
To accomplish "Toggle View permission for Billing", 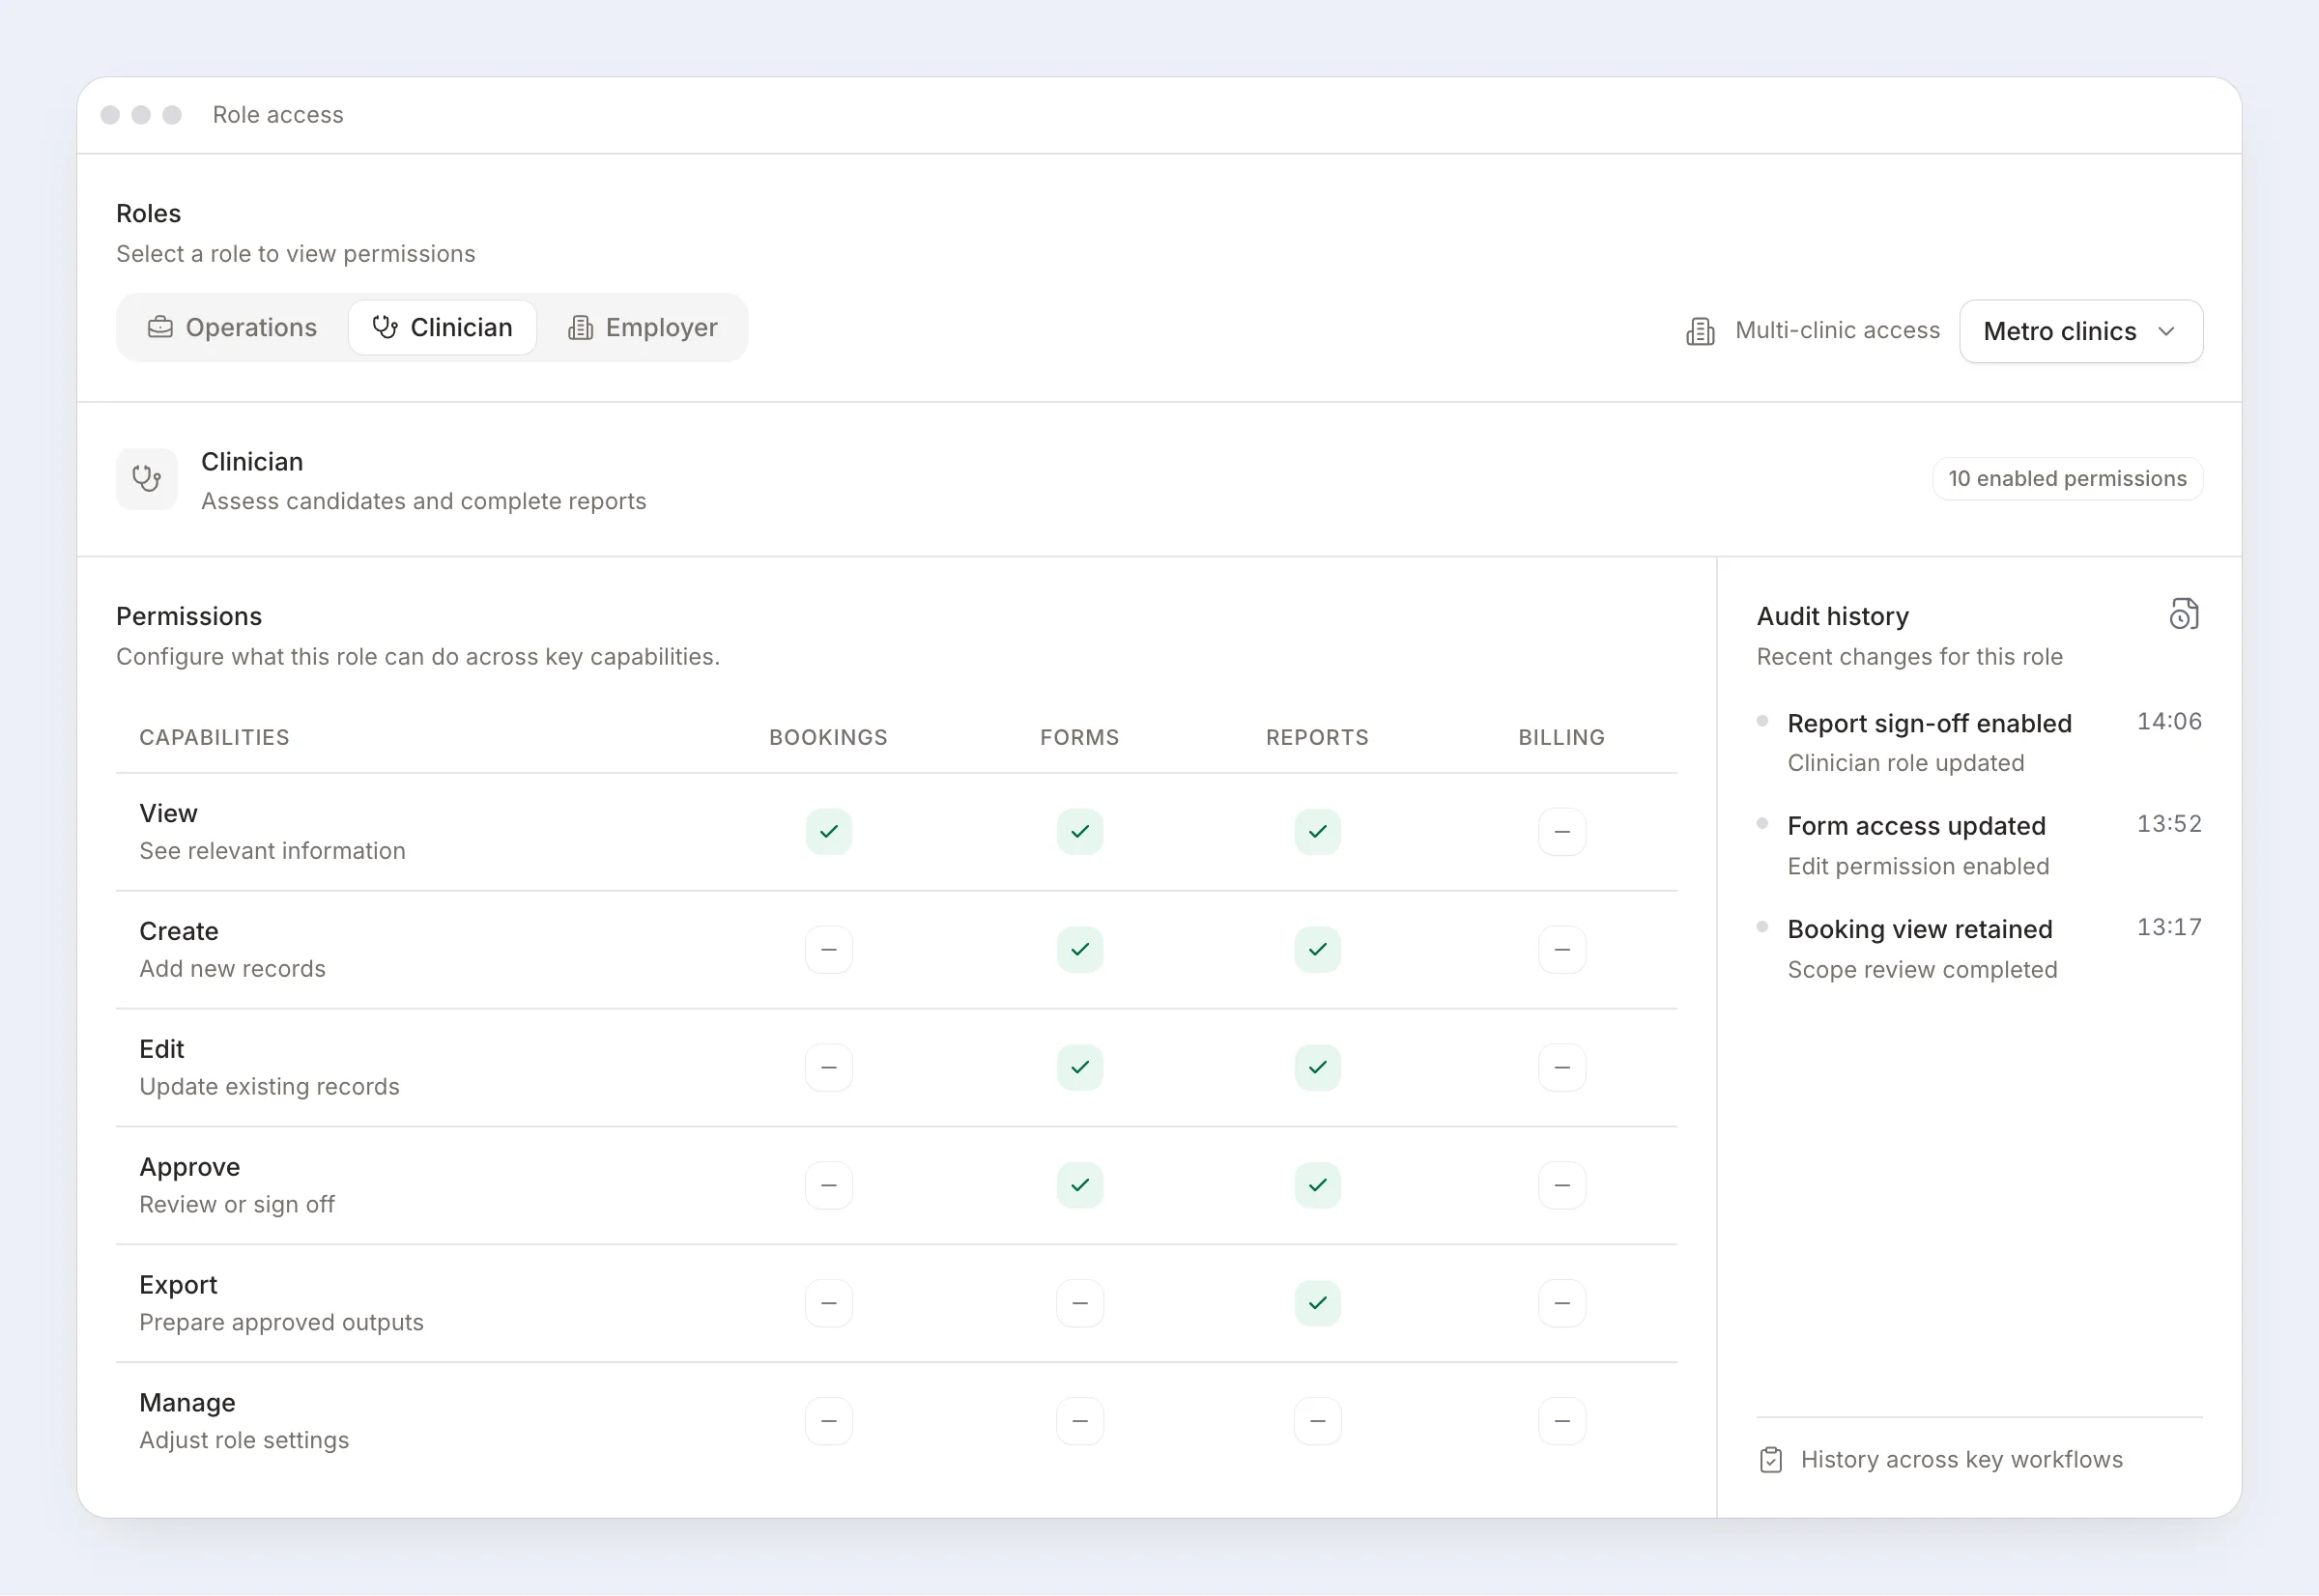I will [x=1562, y=832].
